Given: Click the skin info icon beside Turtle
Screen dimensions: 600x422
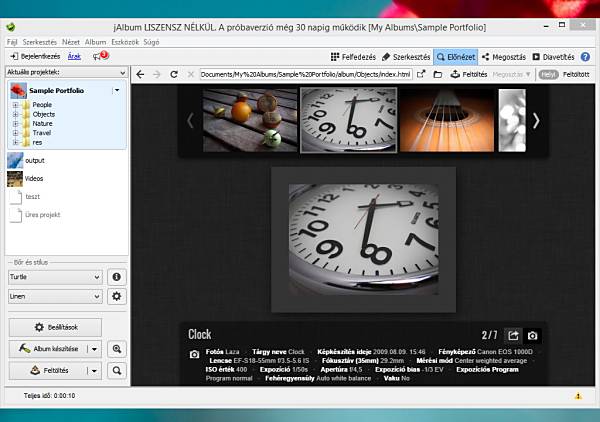Looking at the screenshot, I should 117,276.
